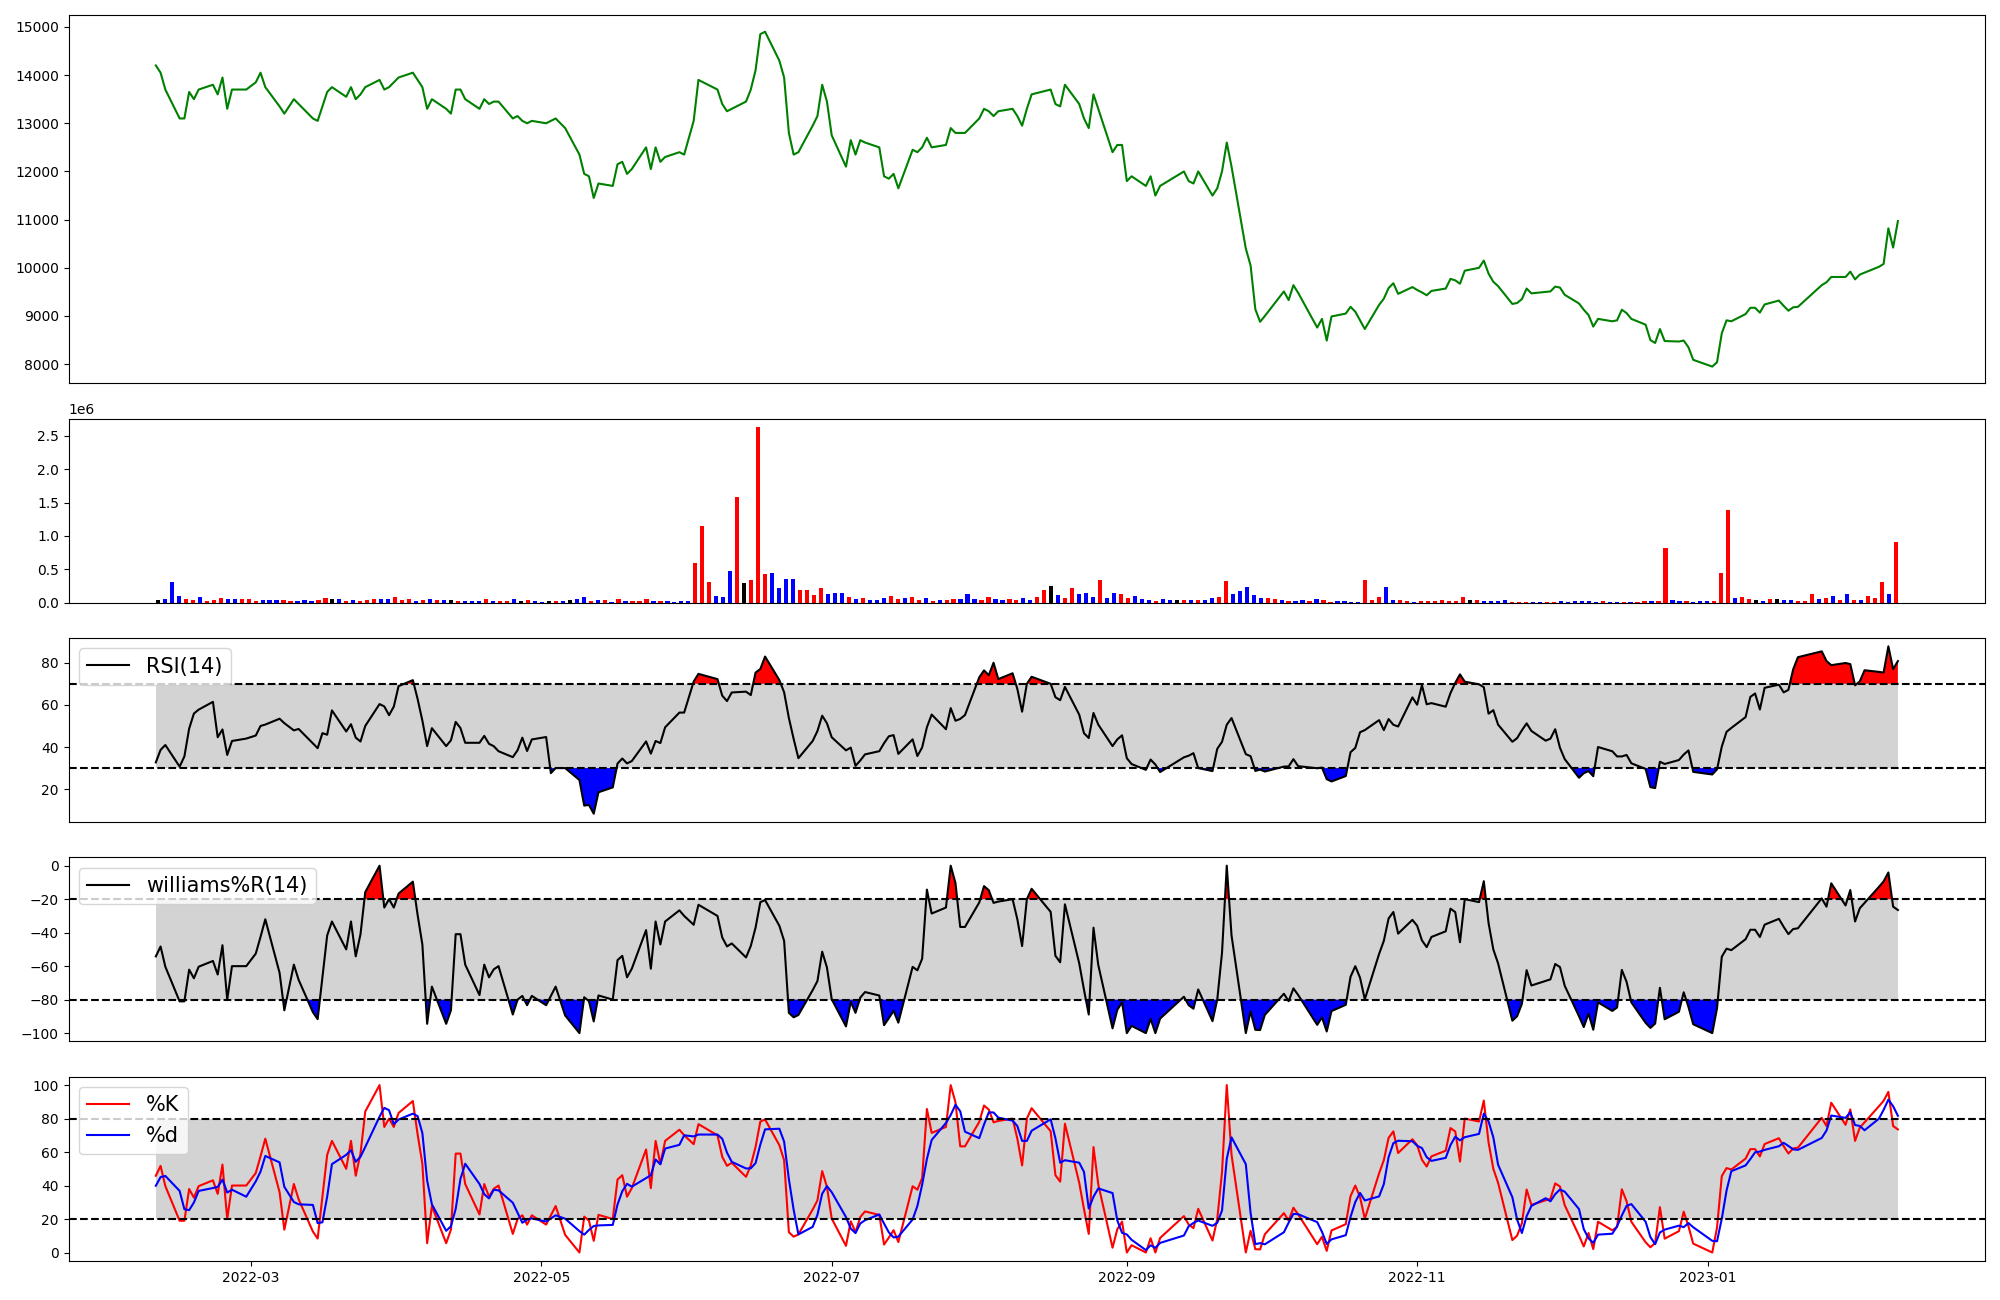2000x1300 pixels.
Task: Click the 2022-05 x-axis date label
Action: pyautogui.click(x=541, y=1276)
